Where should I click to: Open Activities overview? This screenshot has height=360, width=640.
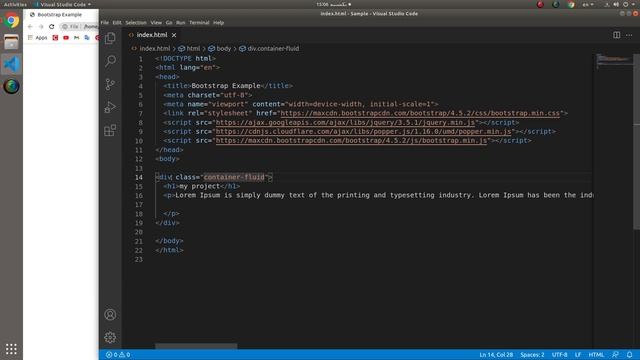pos(15,4)
